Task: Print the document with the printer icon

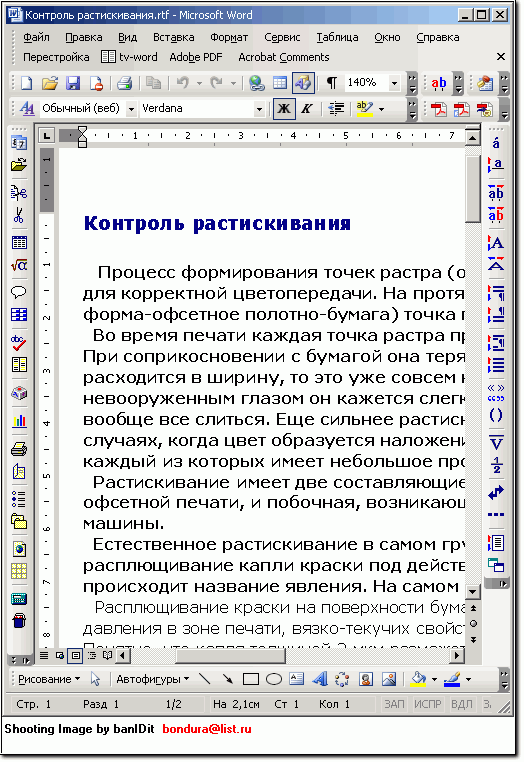Action: 125,84
